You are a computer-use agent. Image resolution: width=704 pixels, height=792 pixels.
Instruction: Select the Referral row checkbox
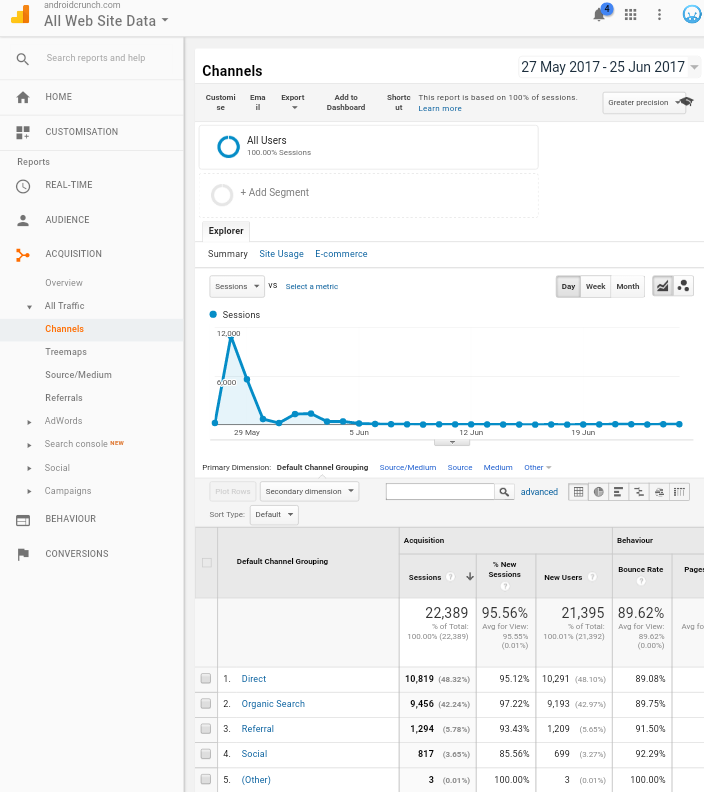pos(206,729)
